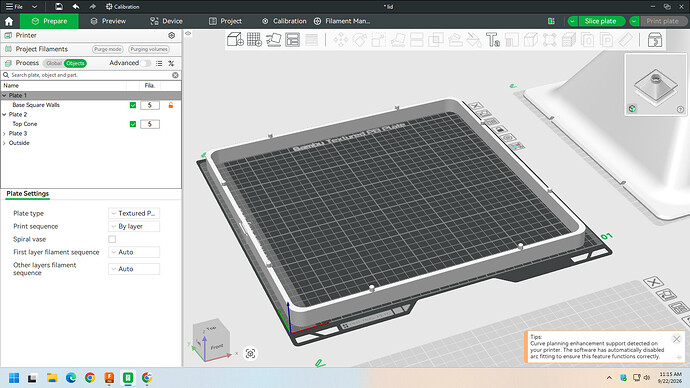Click the search plate, object and part field
The image size is (690, 388).
click(x=91, y=75)
